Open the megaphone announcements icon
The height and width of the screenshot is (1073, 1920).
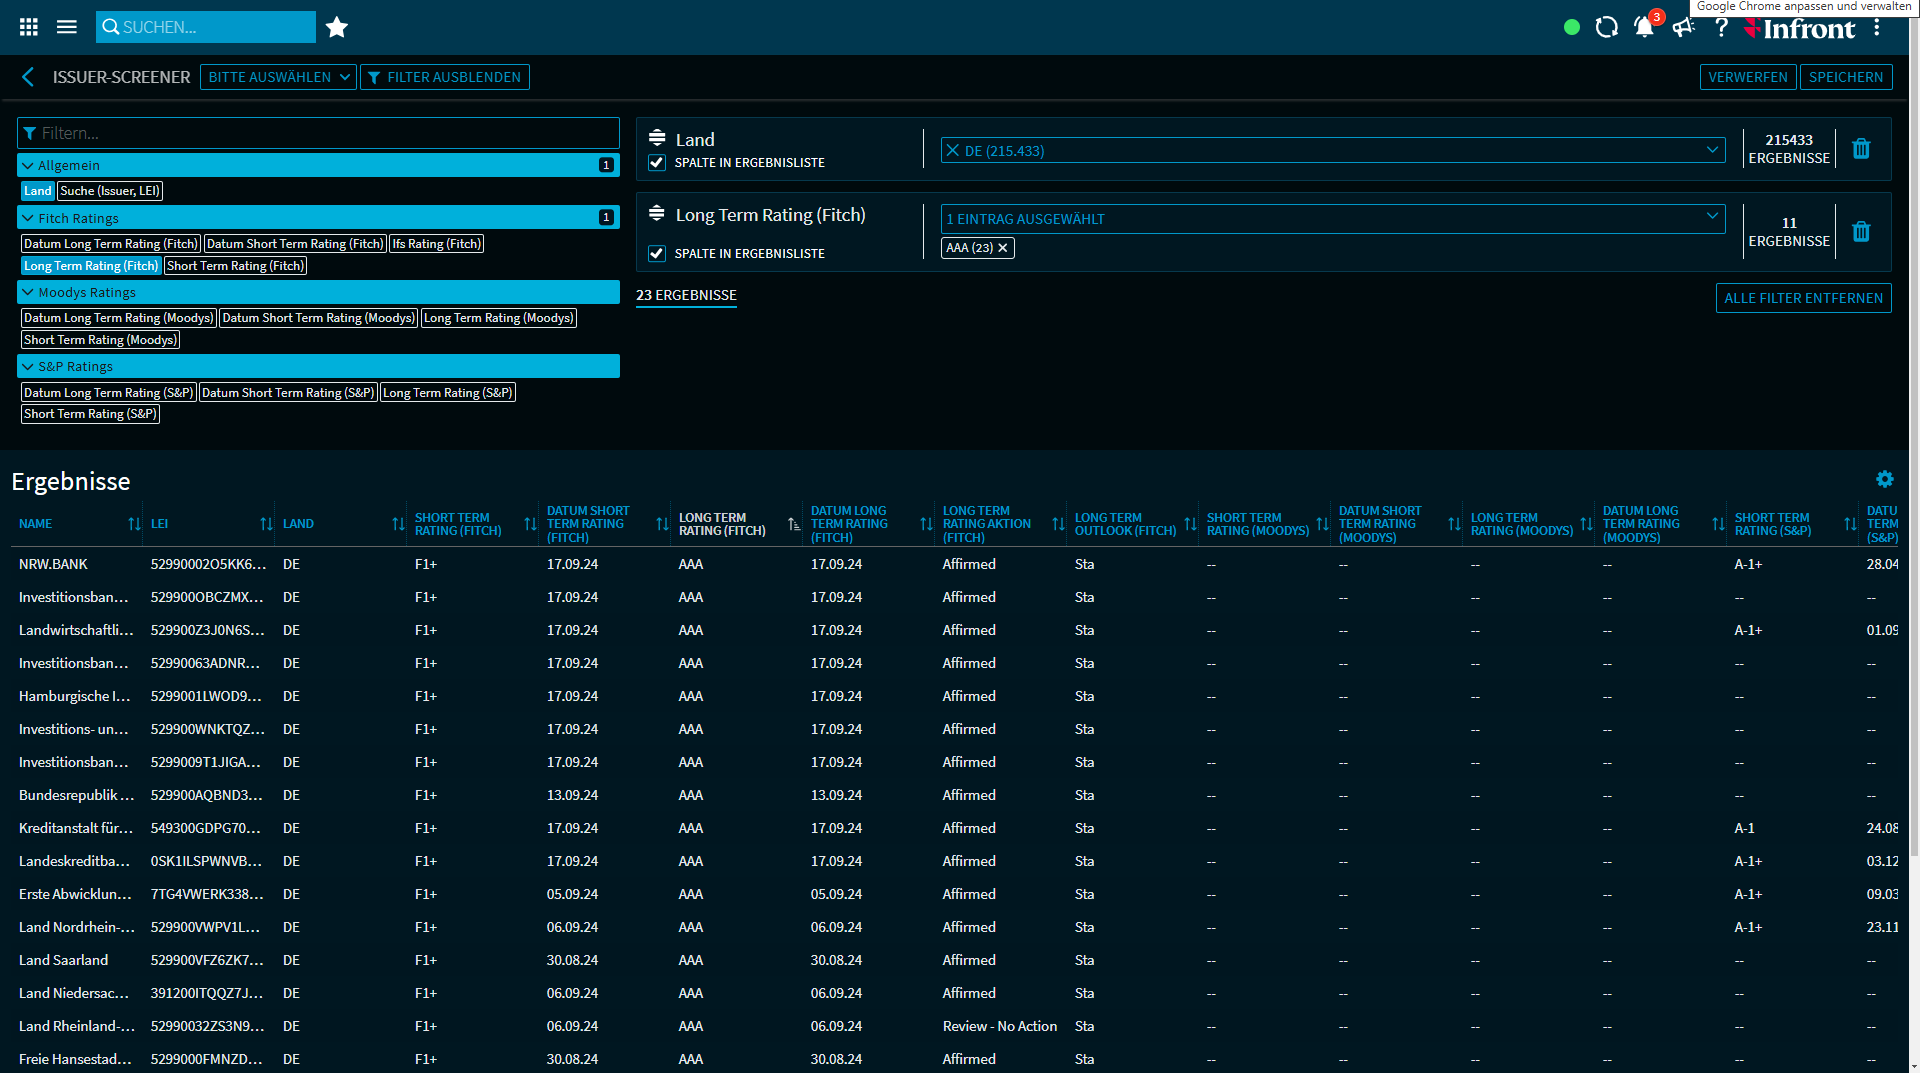(x=1684, y=28)
